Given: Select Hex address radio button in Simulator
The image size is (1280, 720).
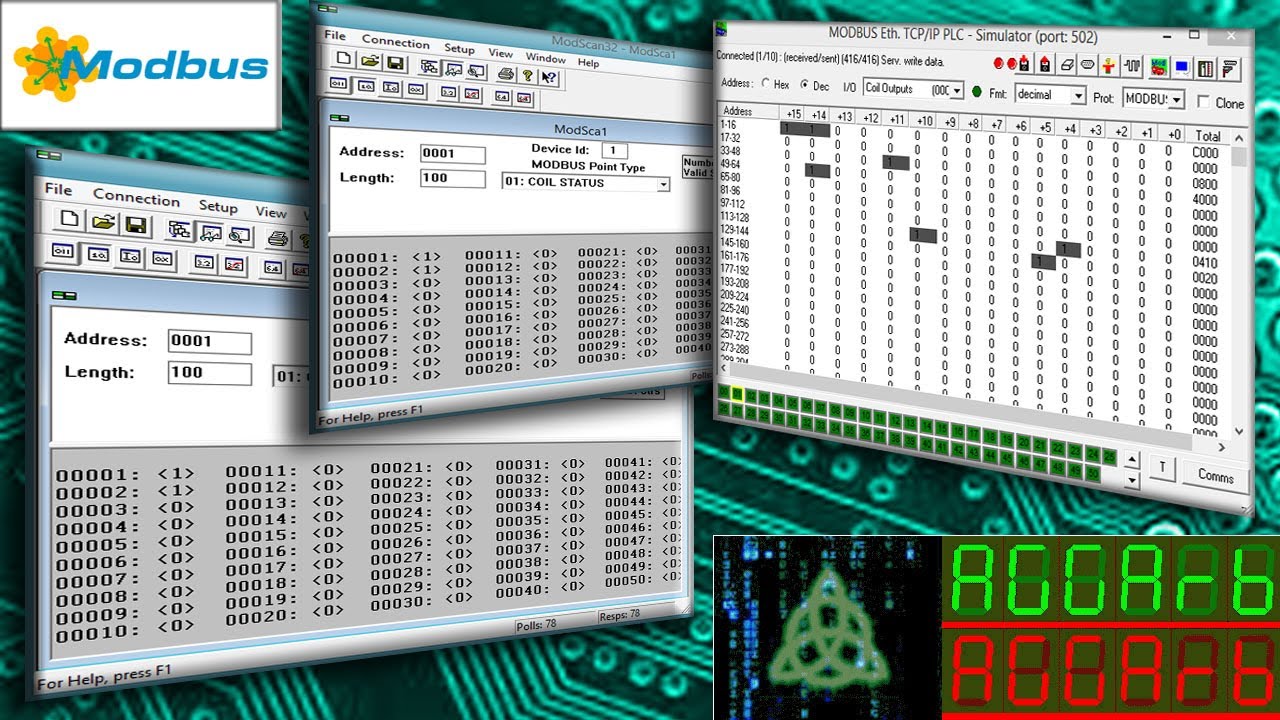Looking at the screenshot, I should pyautogui.click(x=768, y=84).
